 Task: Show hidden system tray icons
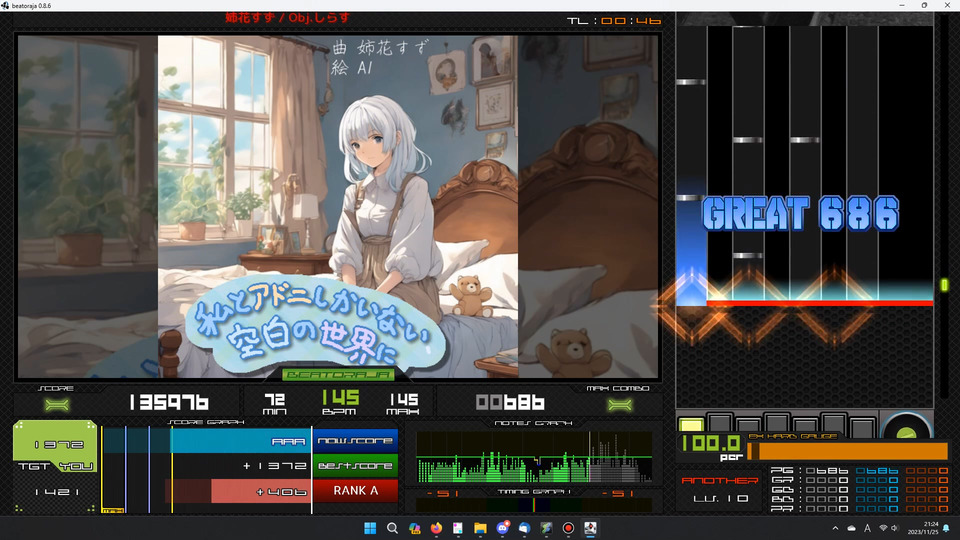pos(835,528)
